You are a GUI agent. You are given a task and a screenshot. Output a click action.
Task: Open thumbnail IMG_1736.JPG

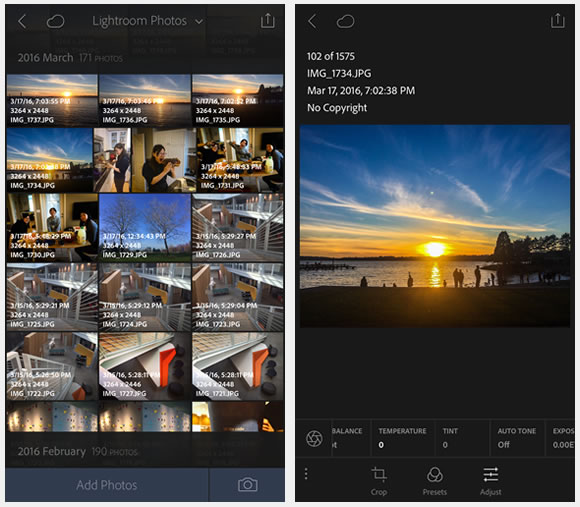[145, 100]
